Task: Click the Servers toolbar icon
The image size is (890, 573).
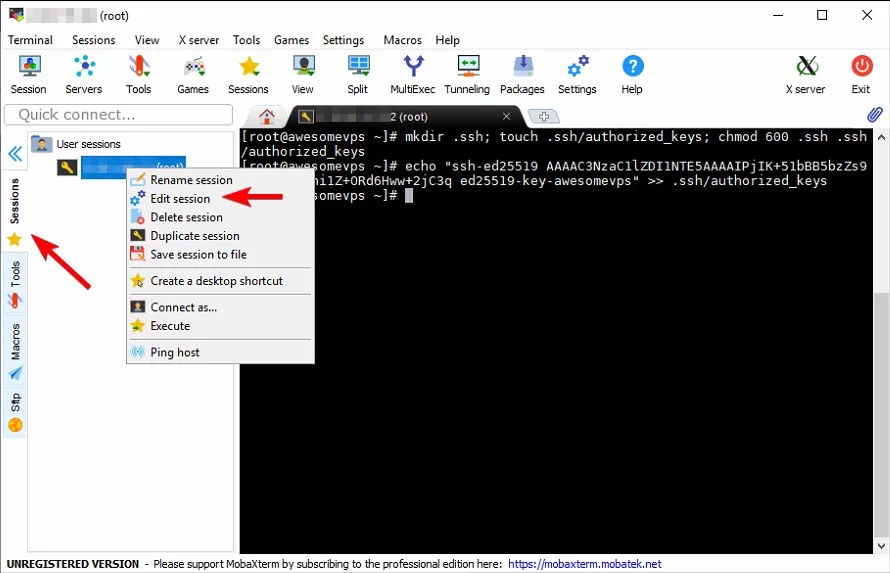Action: click(x=83, y=74)
